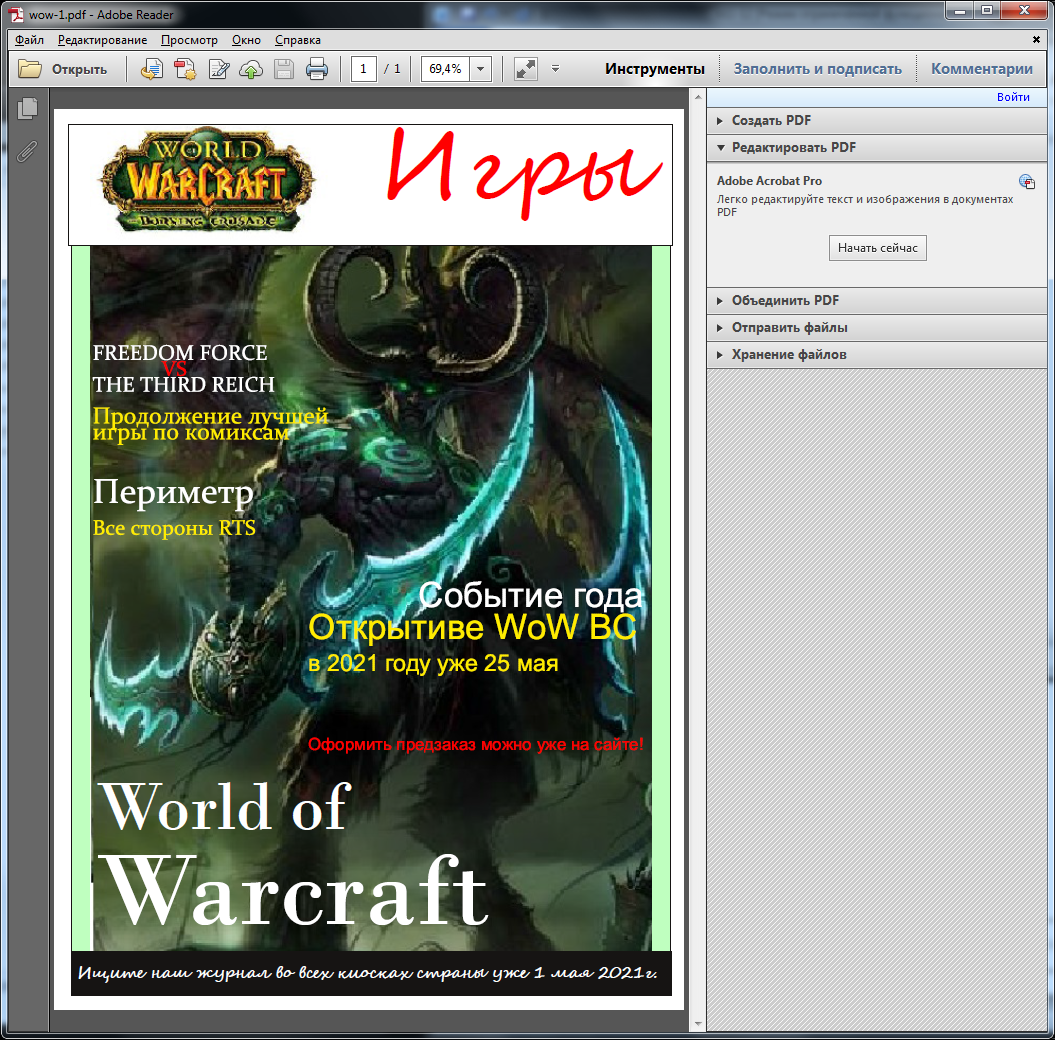Expand the Хранение файлов section
The height and width of the screenshot is (1040, 1055).
(x=877, y=355)
